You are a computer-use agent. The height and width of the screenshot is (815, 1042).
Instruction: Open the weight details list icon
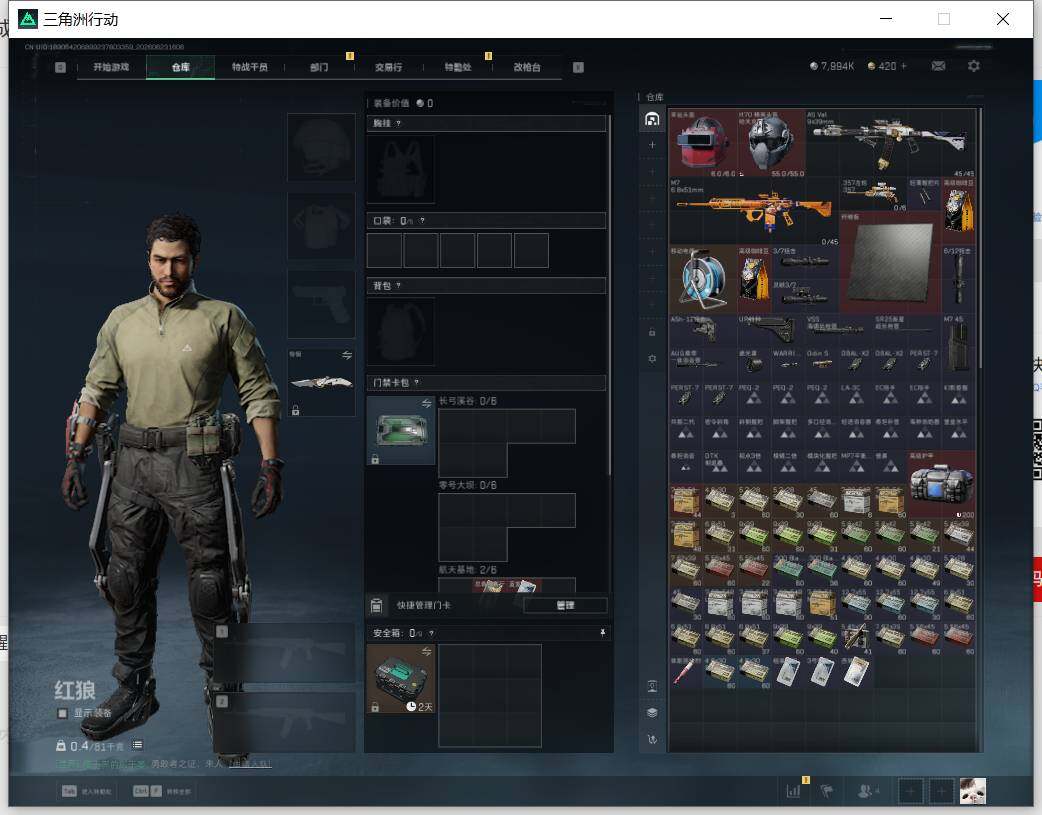point(137,745)
